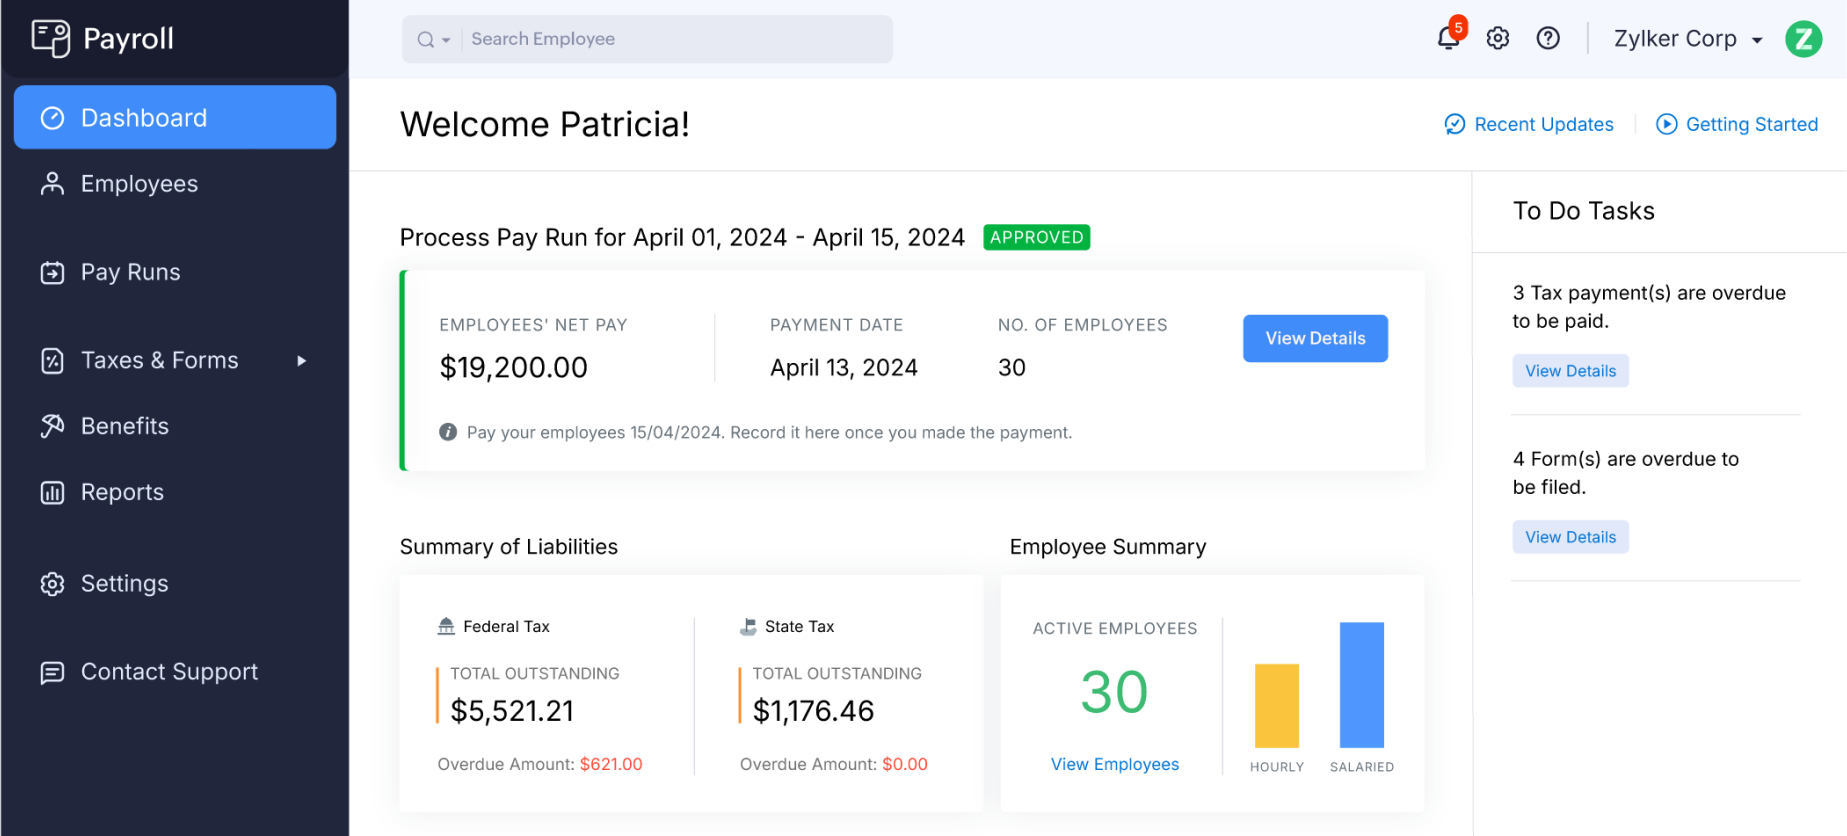1847x836 pixels.
Task: Open settings gear icon in top bar
Action: [1497, 38]
